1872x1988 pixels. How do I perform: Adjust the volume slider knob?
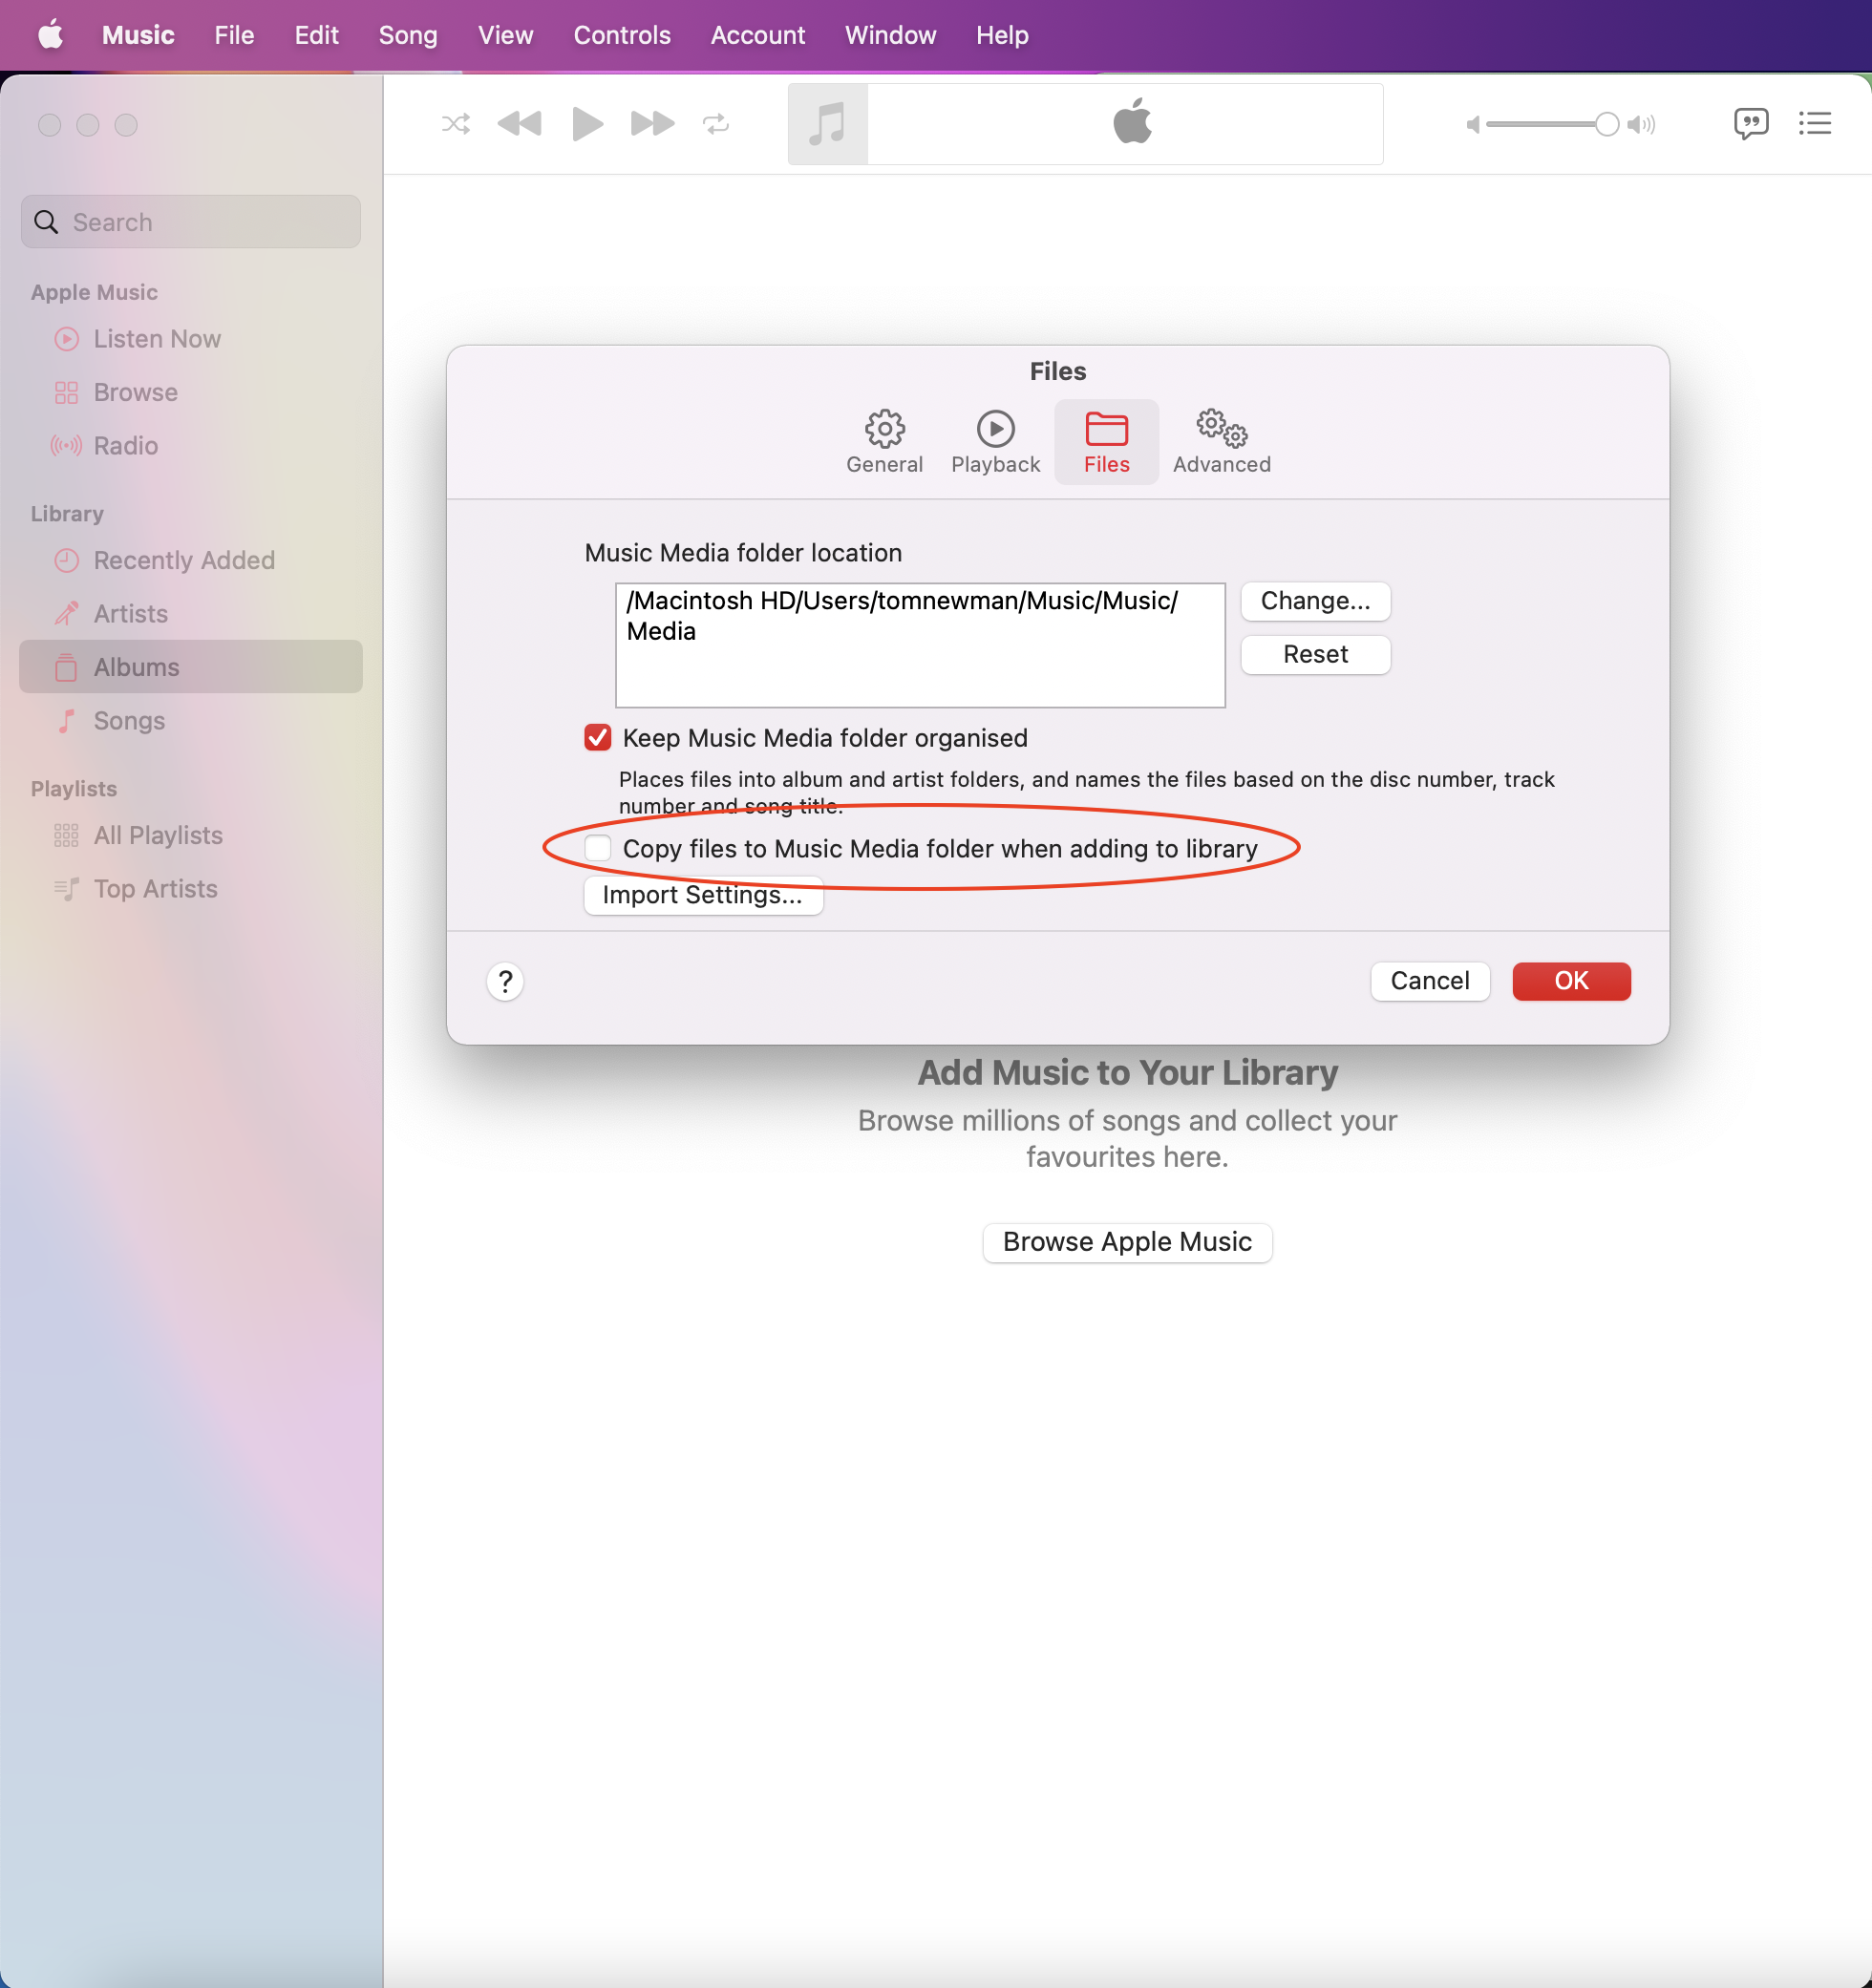1606,124
